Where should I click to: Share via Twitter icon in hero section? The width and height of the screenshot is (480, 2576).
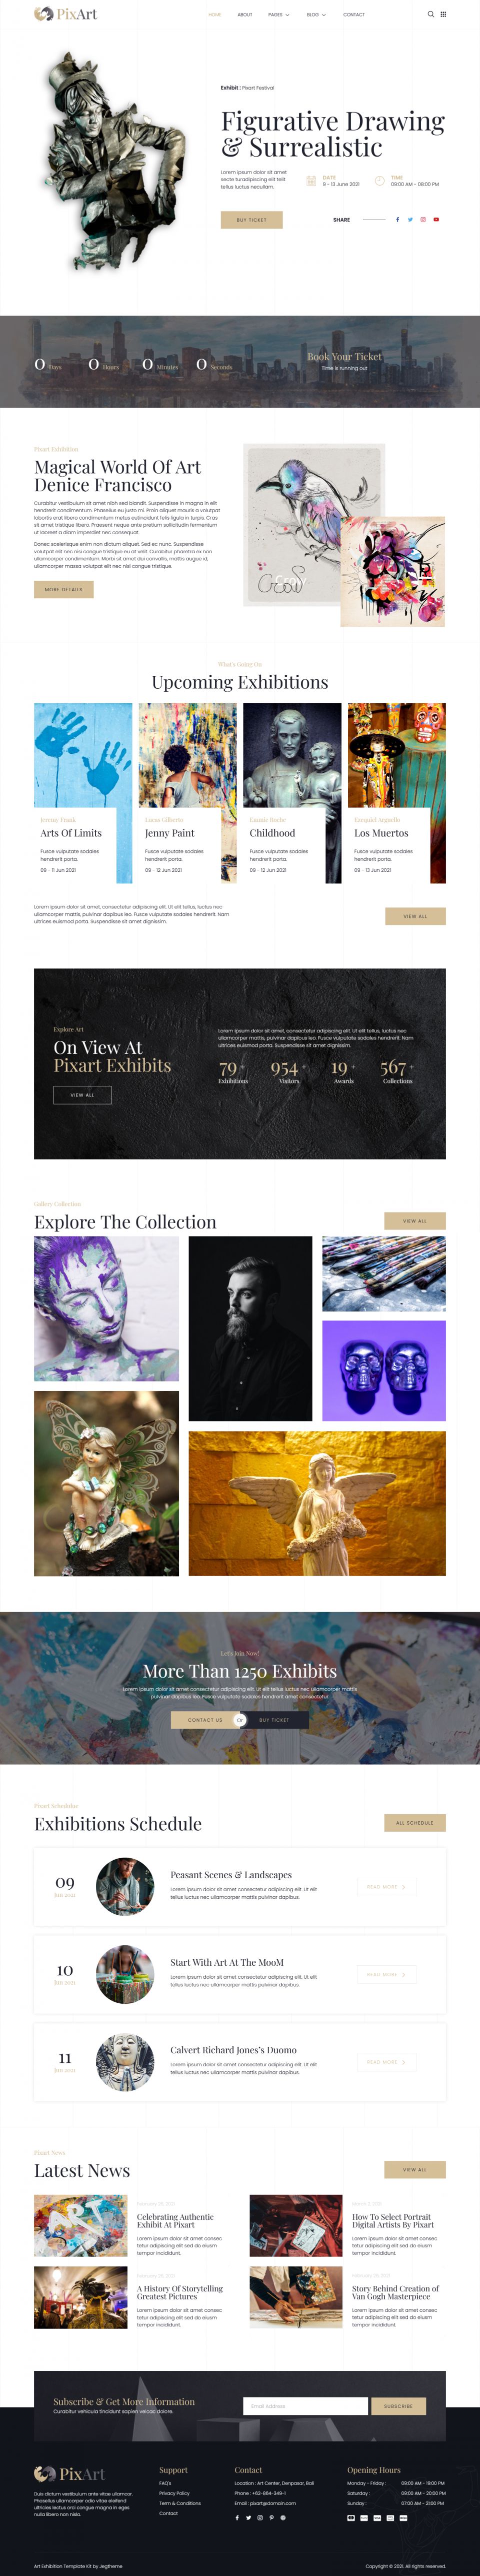pos(410,219)
